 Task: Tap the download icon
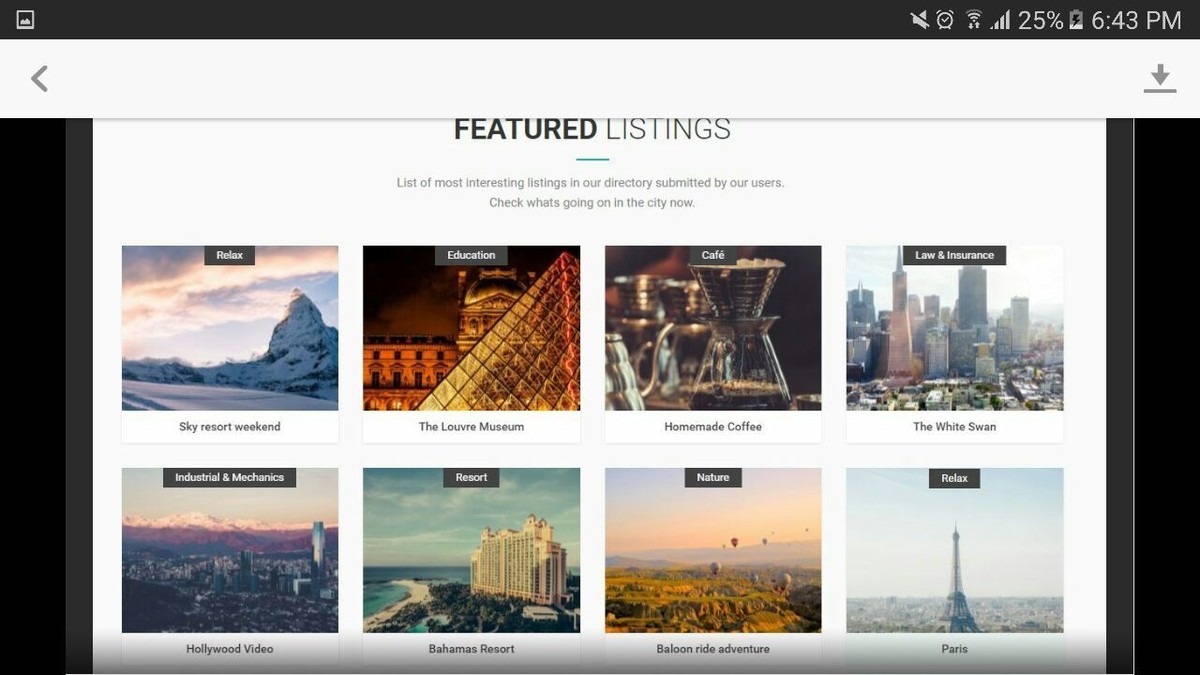tap(1160, 79)
